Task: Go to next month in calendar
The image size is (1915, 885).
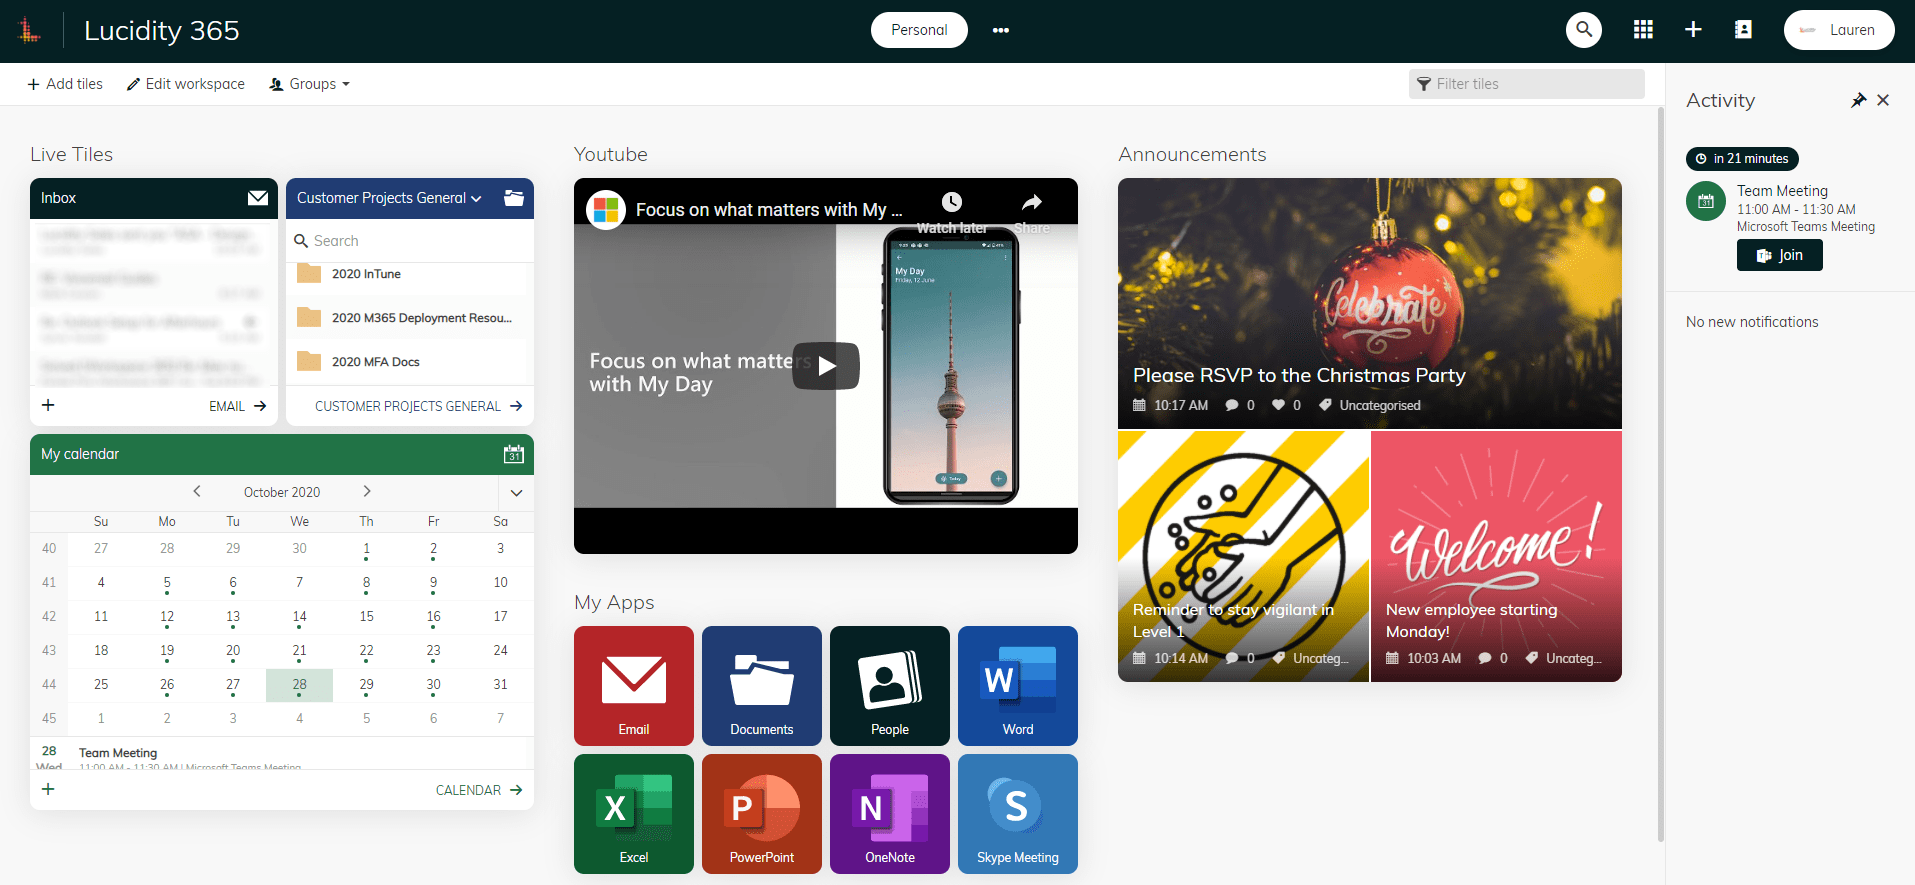Action: [367, 491]
